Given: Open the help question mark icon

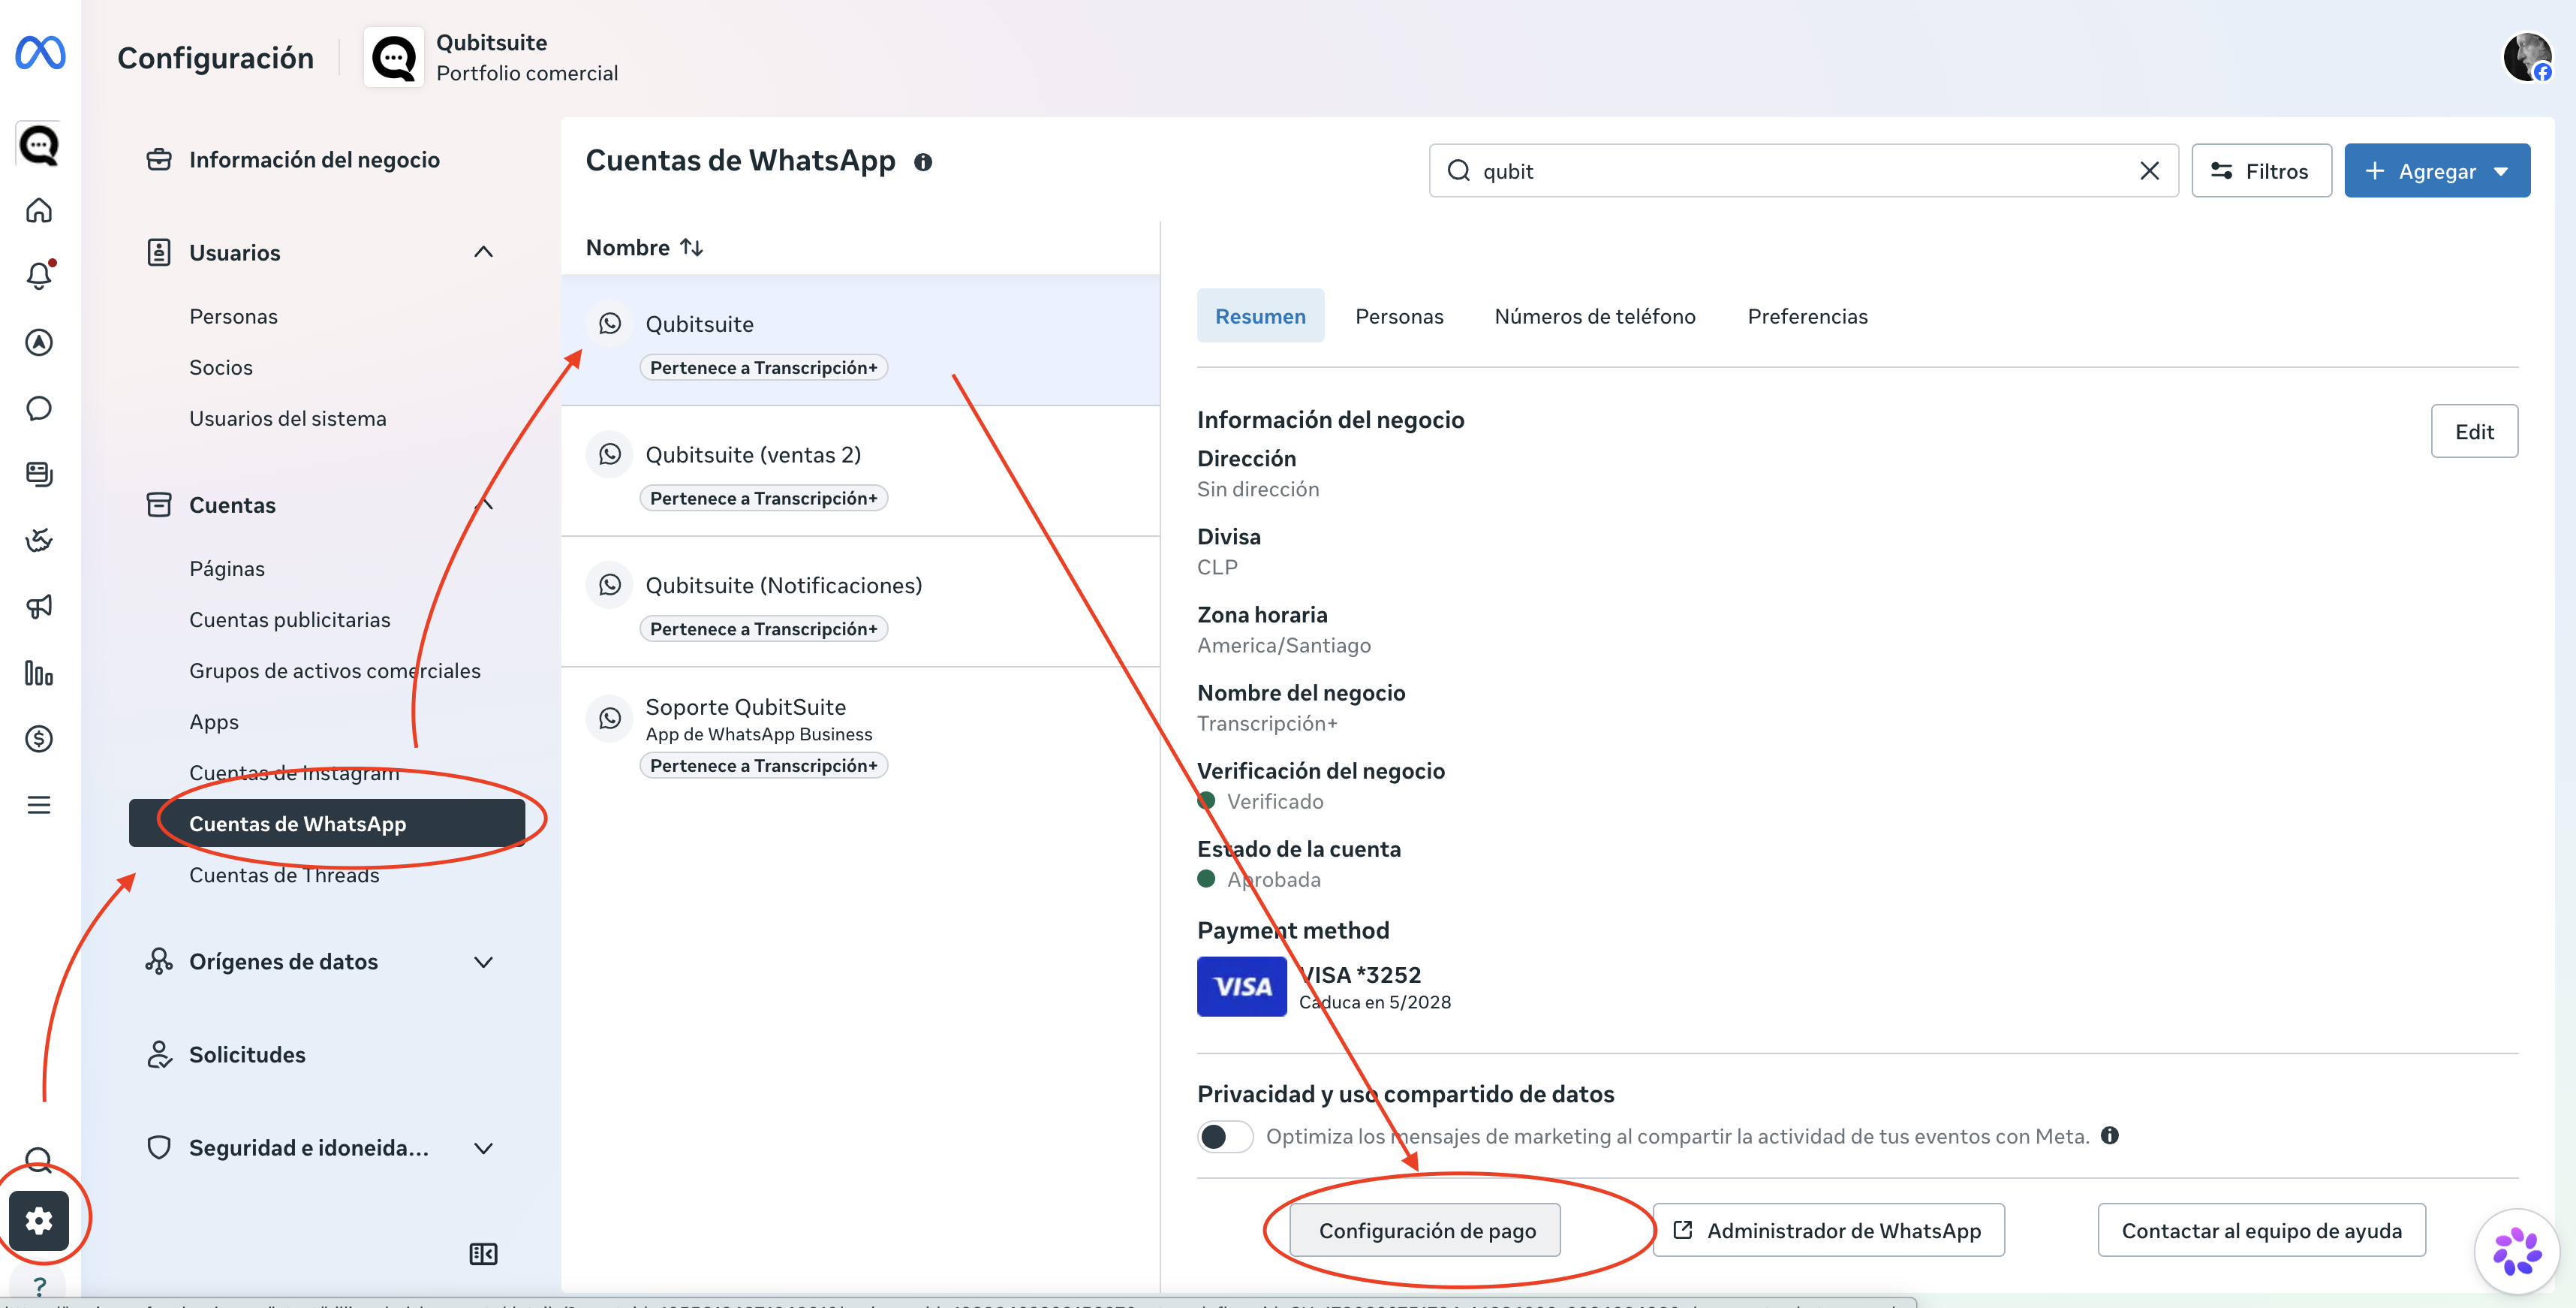Looking at the screenshot, I should coord(39,1286).
